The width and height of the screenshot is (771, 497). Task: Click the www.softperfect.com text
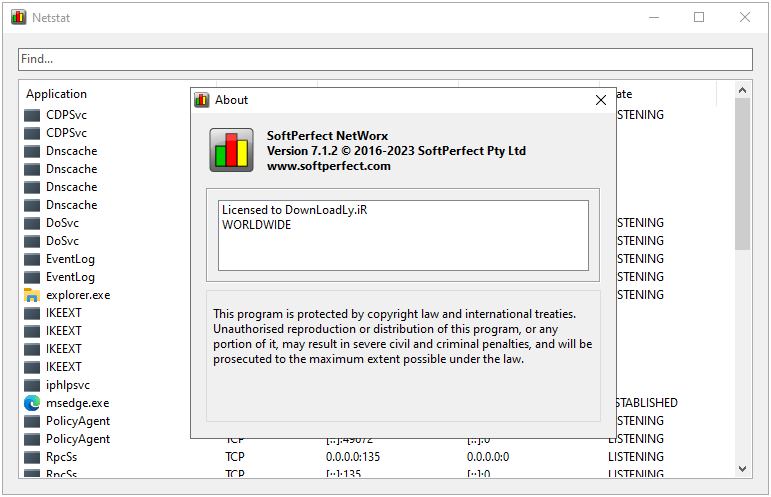(x=328, y=166)
